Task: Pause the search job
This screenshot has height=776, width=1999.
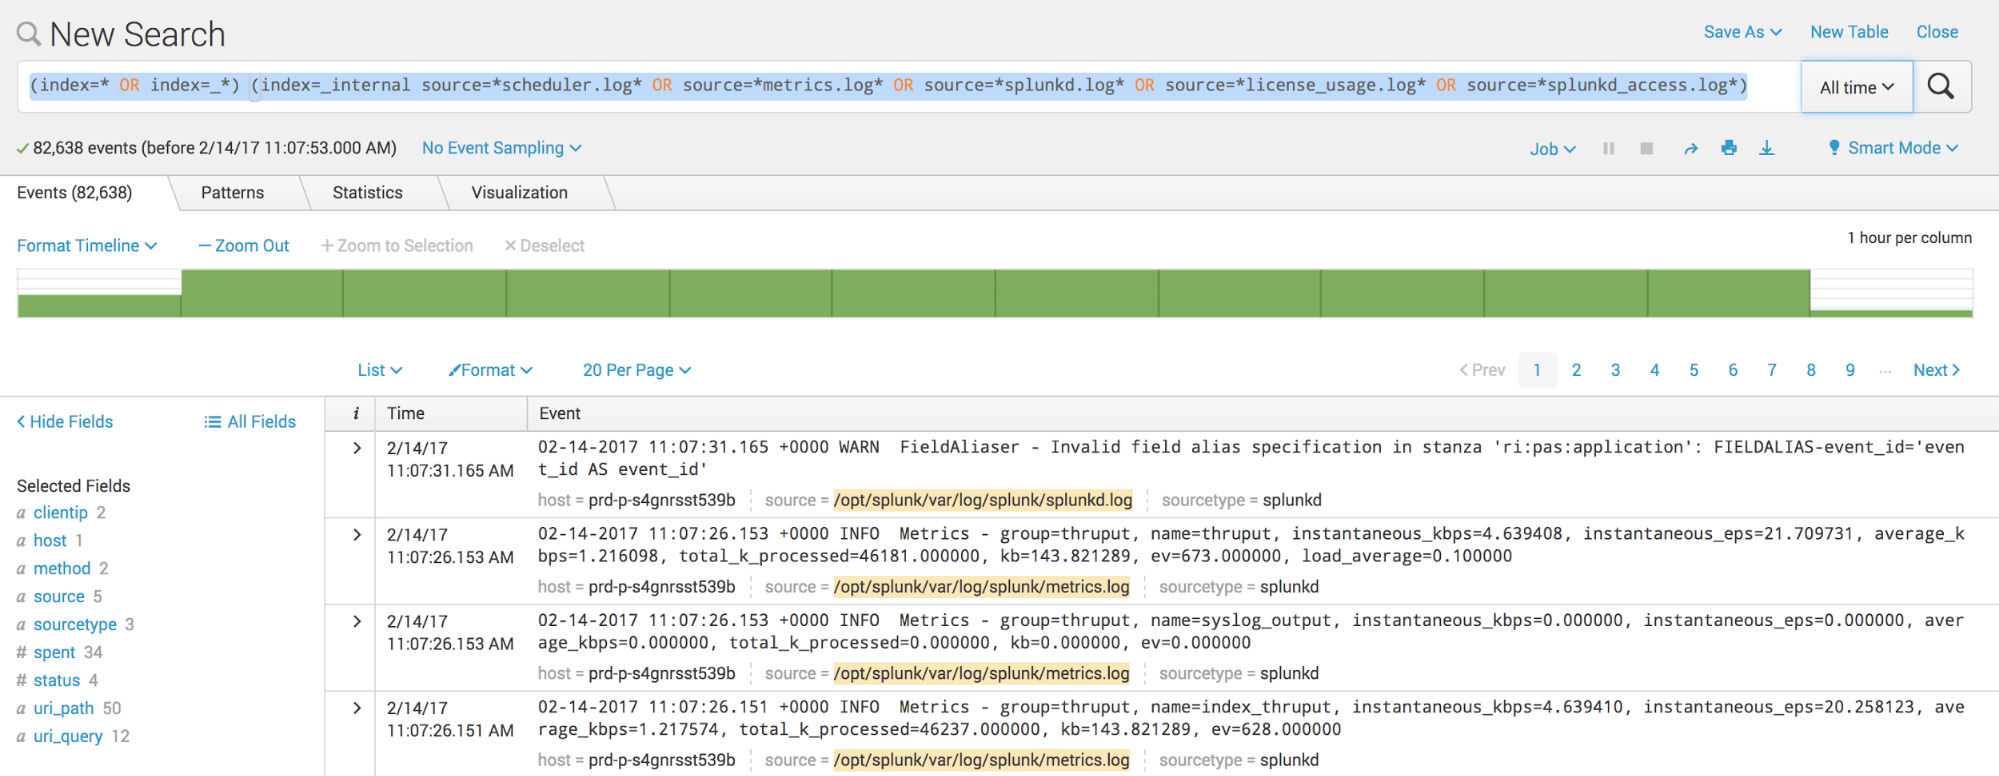Action: pos(1608,148)
